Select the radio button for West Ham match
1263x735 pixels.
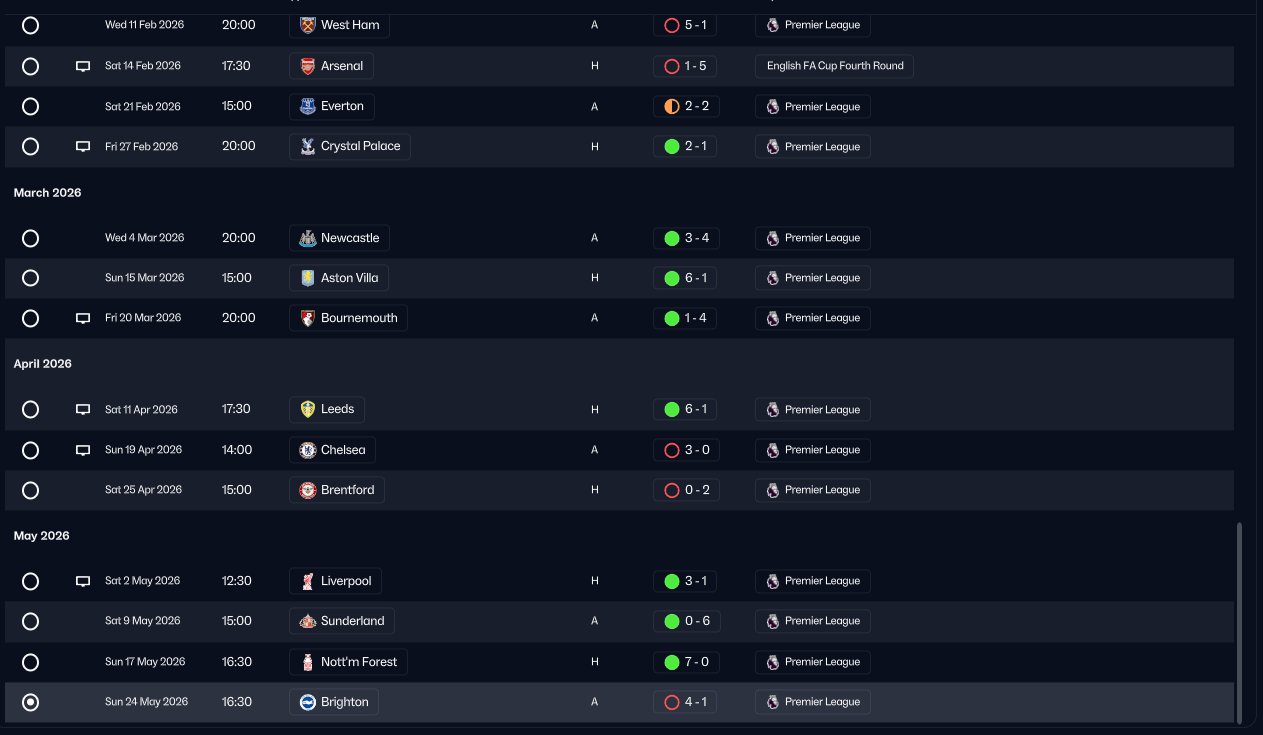pos(30,25)
